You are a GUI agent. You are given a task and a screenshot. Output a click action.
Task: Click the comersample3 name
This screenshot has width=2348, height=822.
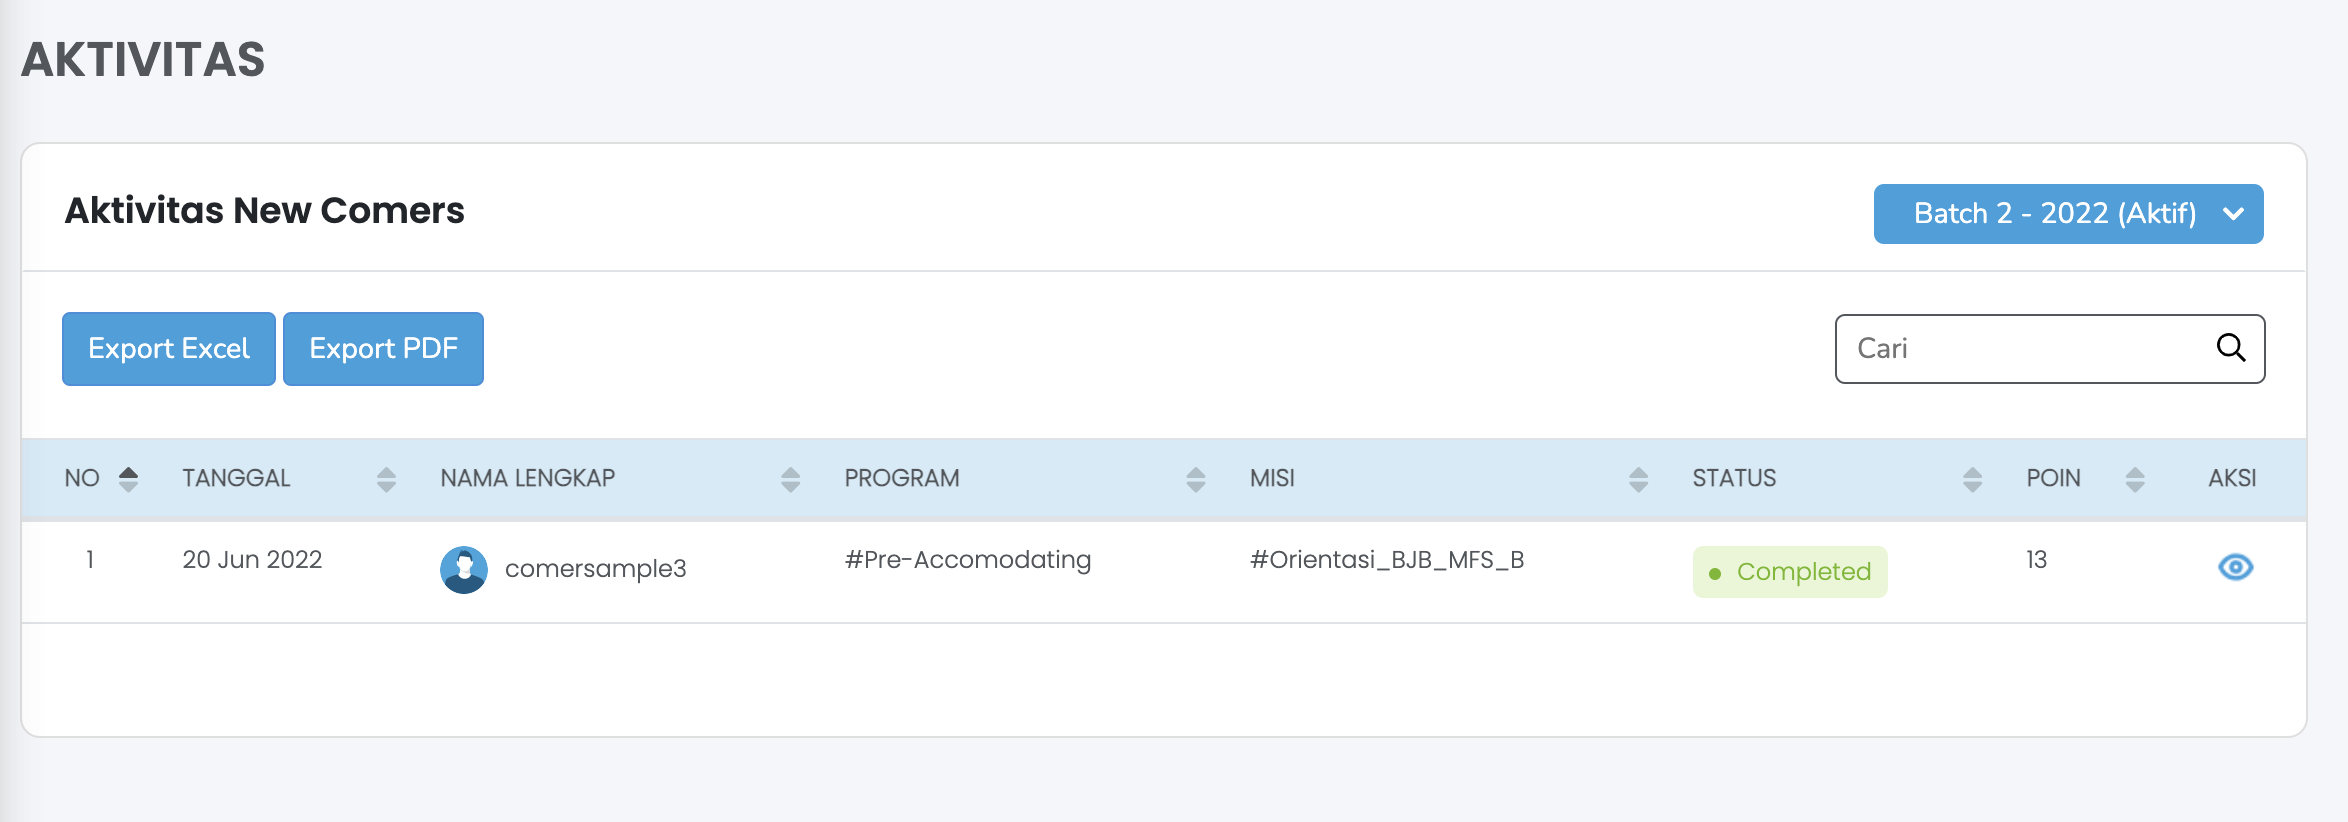595,569
